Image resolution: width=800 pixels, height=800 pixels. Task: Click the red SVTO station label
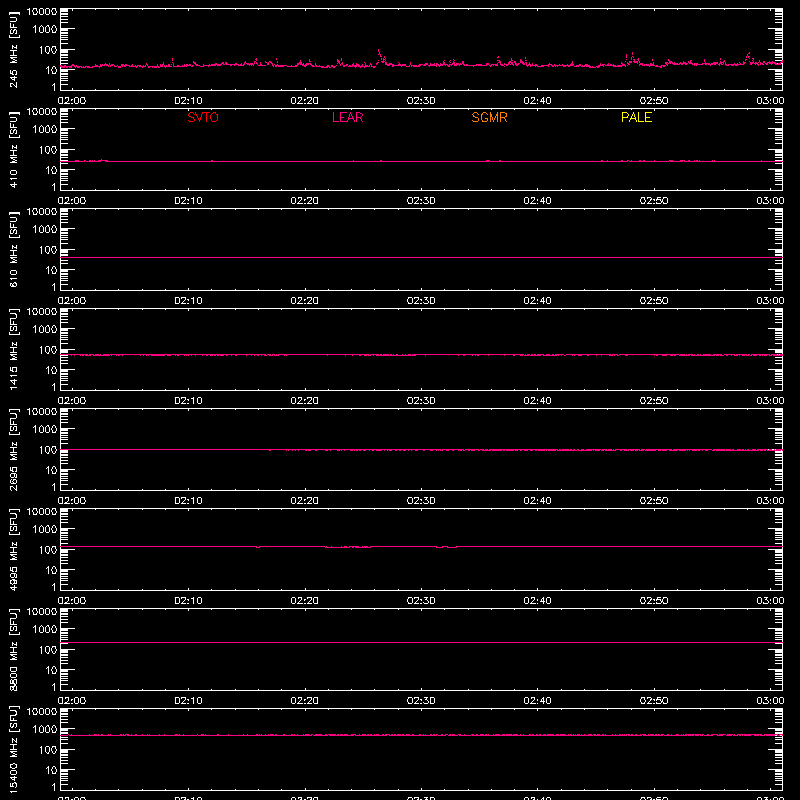click(x=203, y=117)
